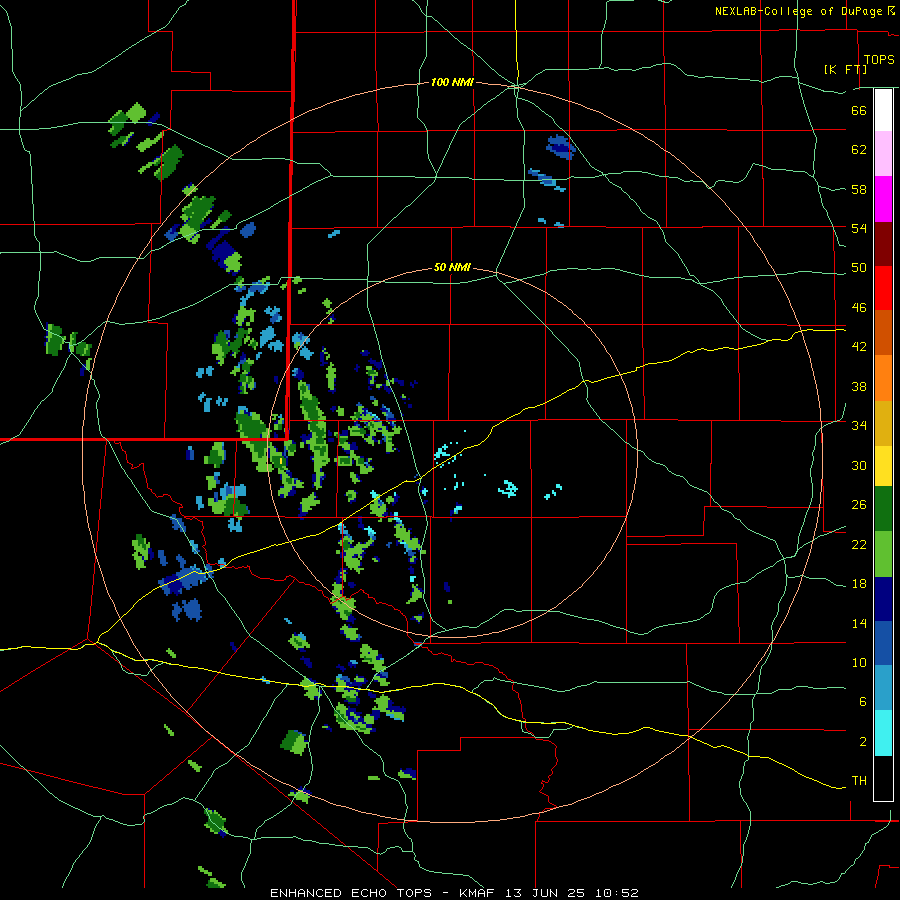Select the dark green legend swatch
This screenshot has width=900, height=900.
[883, 509]
